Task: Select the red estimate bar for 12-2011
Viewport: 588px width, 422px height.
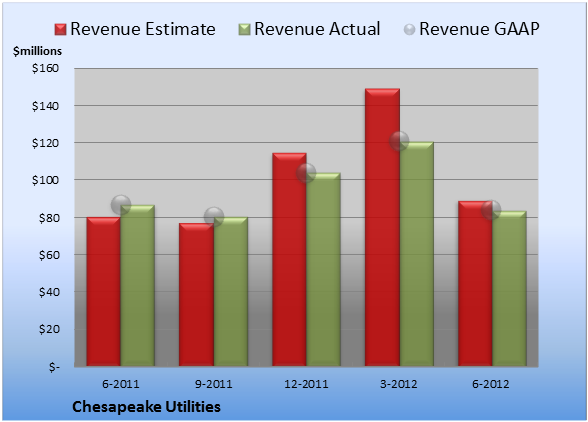Action: click(x=290, y=259)
